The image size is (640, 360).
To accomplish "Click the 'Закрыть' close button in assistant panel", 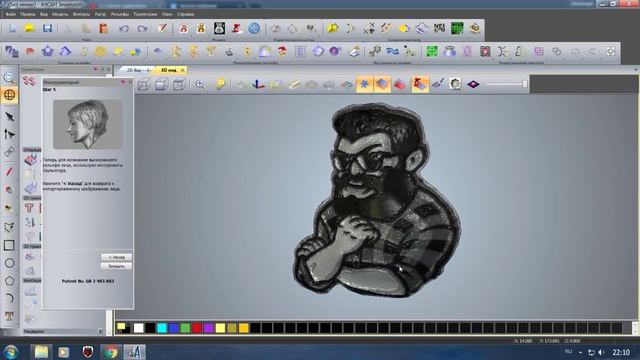I will tap(116, 266).
